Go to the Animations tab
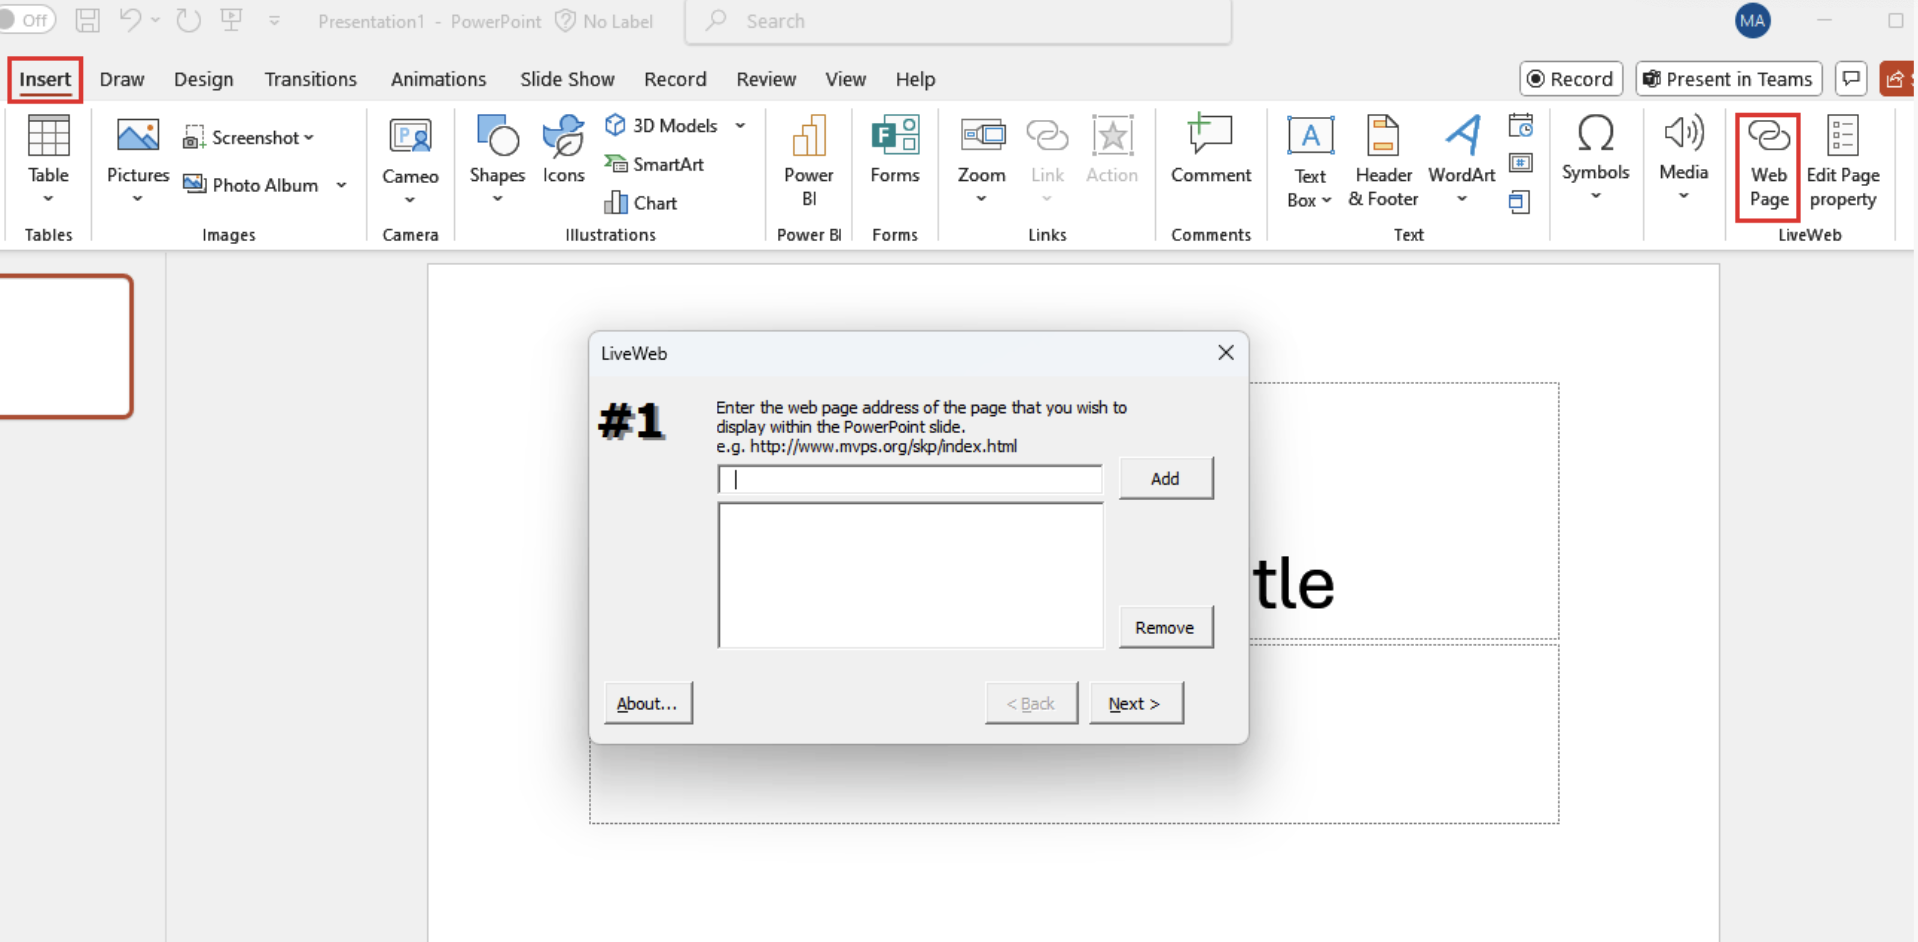 (x=438, y=79)
